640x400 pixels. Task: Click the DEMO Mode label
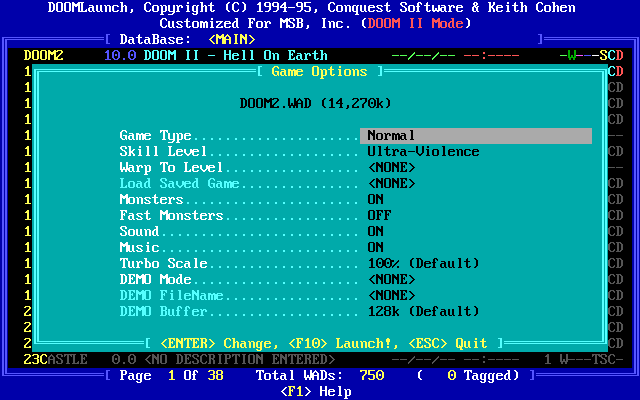156,279
